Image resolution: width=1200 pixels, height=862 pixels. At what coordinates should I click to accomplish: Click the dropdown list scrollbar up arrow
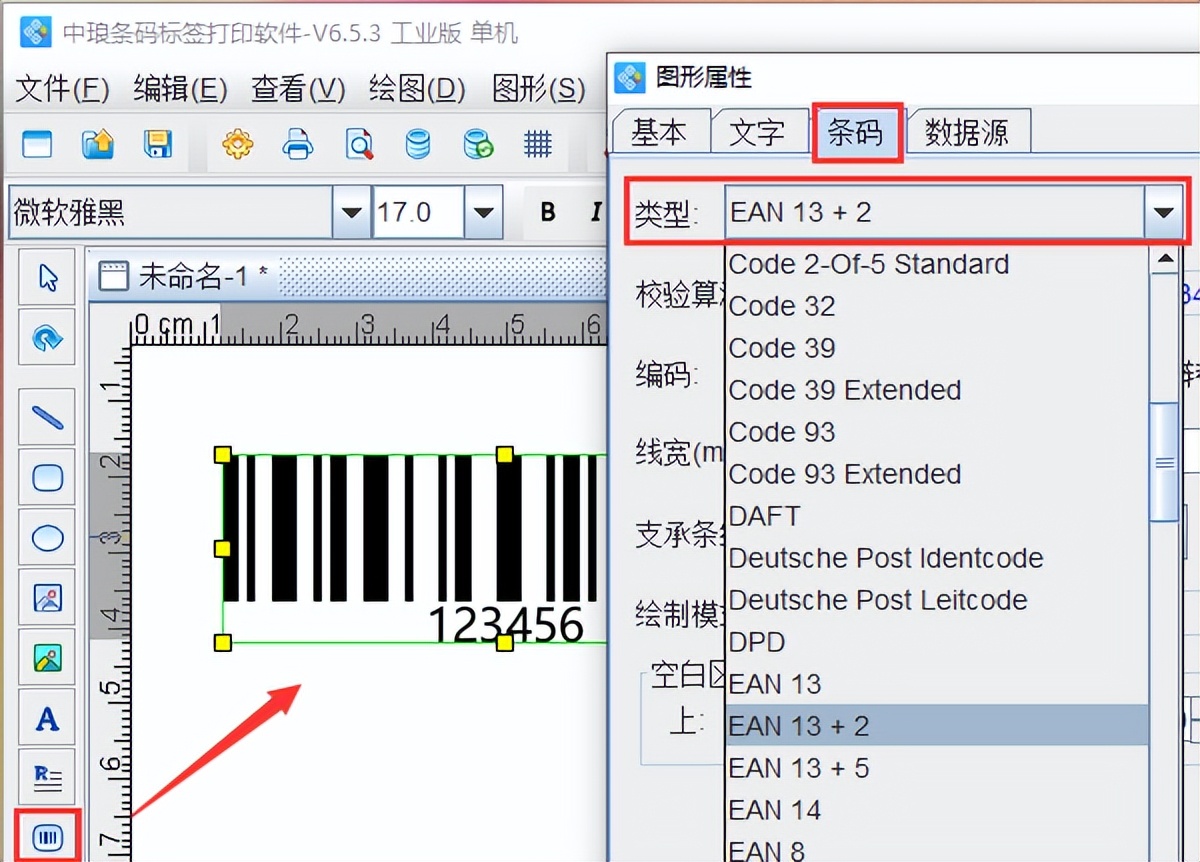[x=1165, y=258]
